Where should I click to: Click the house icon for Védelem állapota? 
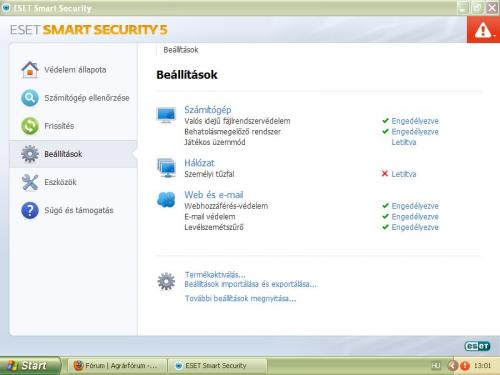[x=30, y=70]
